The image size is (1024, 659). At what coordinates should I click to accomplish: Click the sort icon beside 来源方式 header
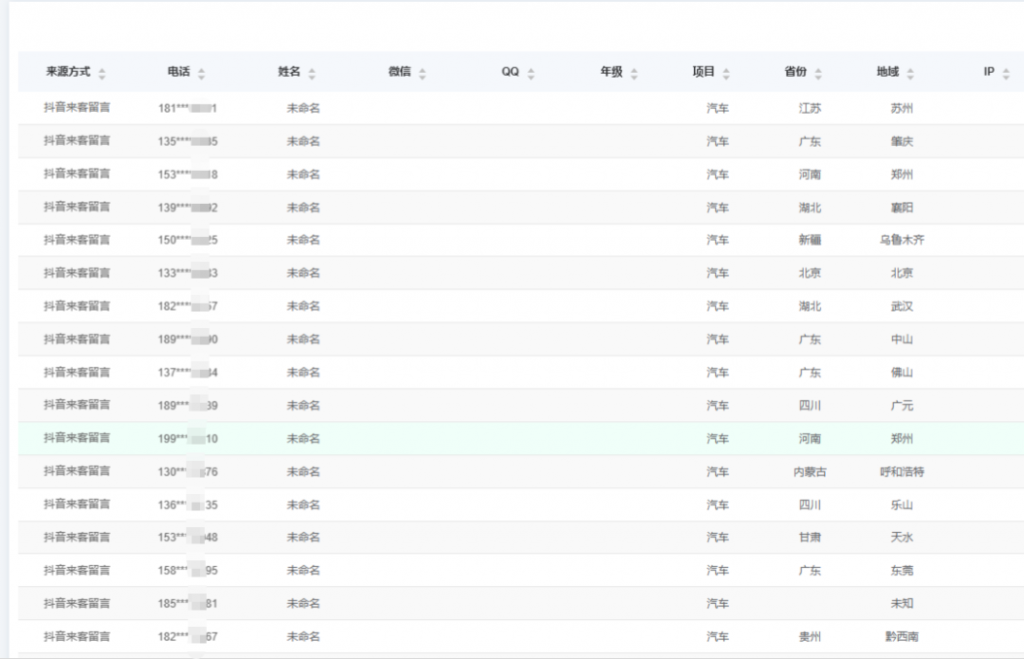tap(102, 73)
